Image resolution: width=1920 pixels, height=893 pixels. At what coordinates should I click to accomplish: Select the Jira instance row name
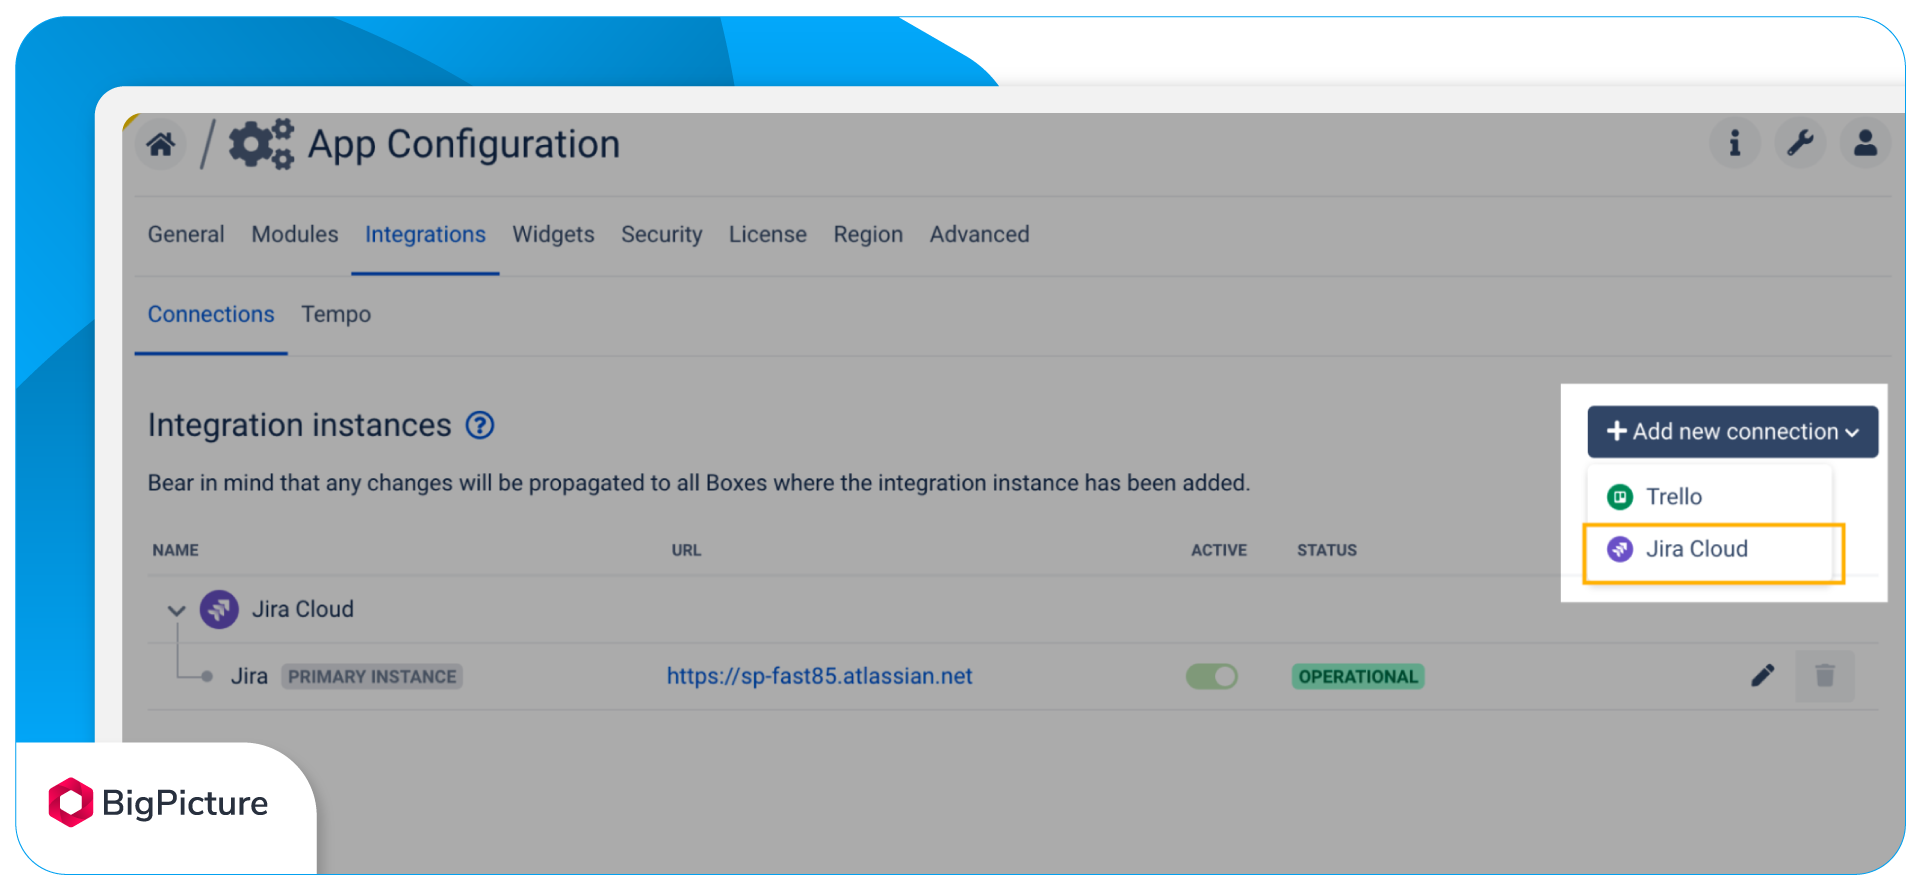tap(249, 676)
